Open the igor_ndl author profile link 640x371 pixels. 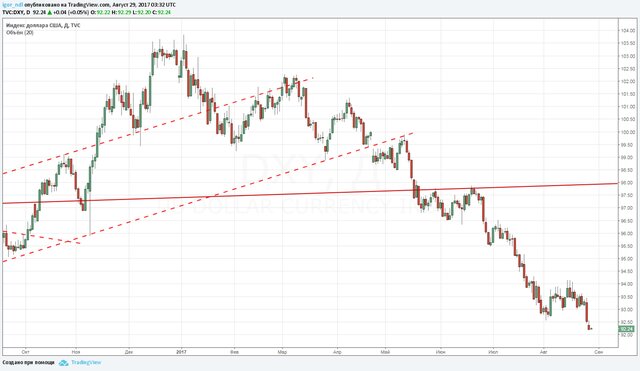tap(12, 5)
